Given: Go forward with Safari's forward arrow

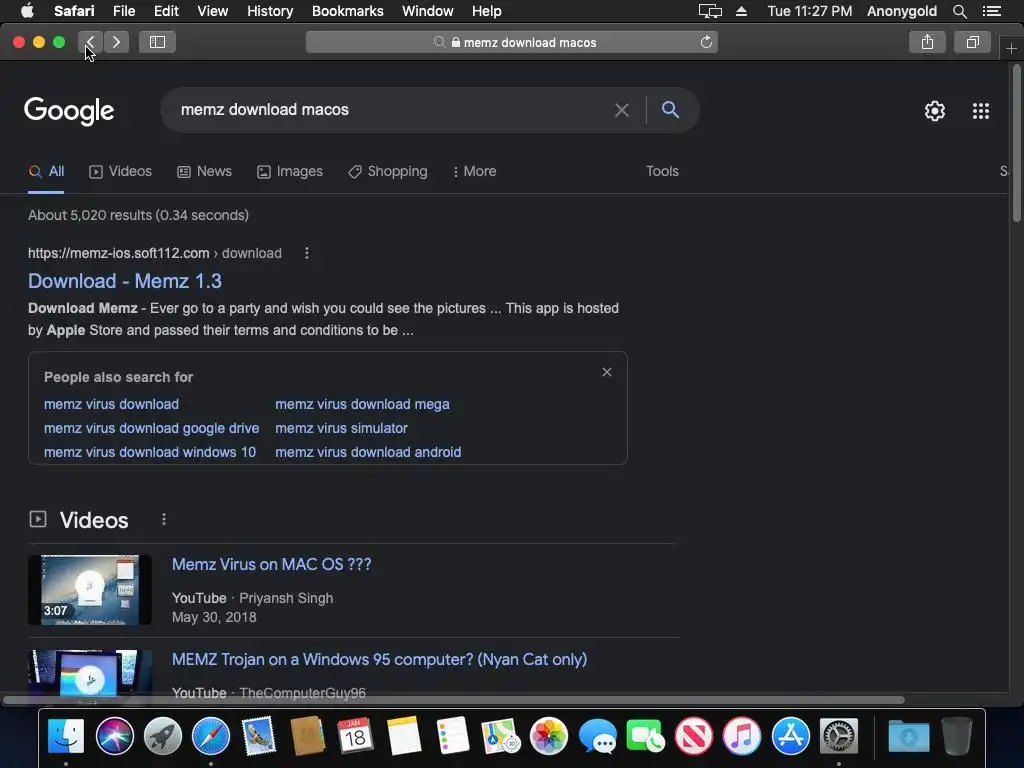Looking at the screenshot, I should 116,42.
